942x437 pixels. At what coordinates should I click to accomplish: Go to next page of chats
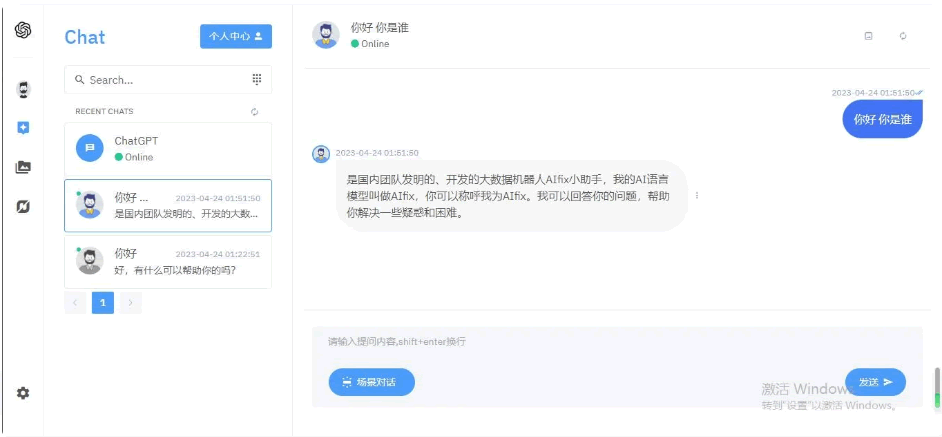click(131, 302)
